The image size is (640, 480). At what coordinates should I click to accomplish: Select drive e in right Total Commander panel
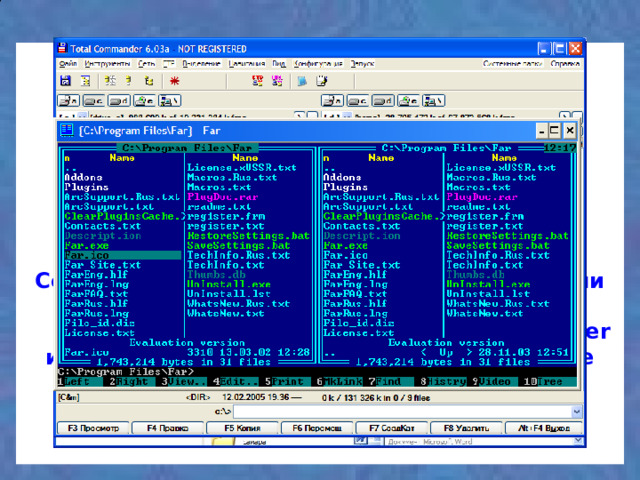[408, 100]
